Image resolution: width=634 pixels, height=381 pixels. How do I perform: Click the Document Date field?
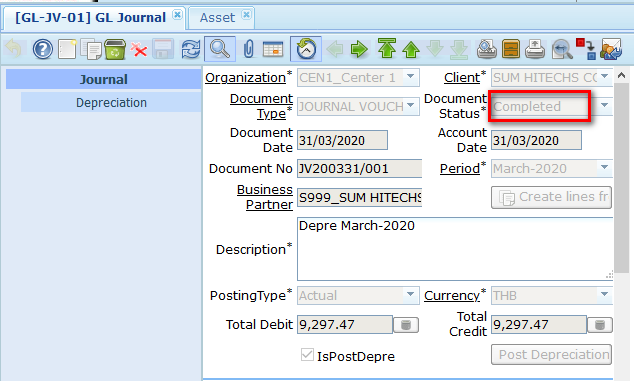click(x=342, y=140)
